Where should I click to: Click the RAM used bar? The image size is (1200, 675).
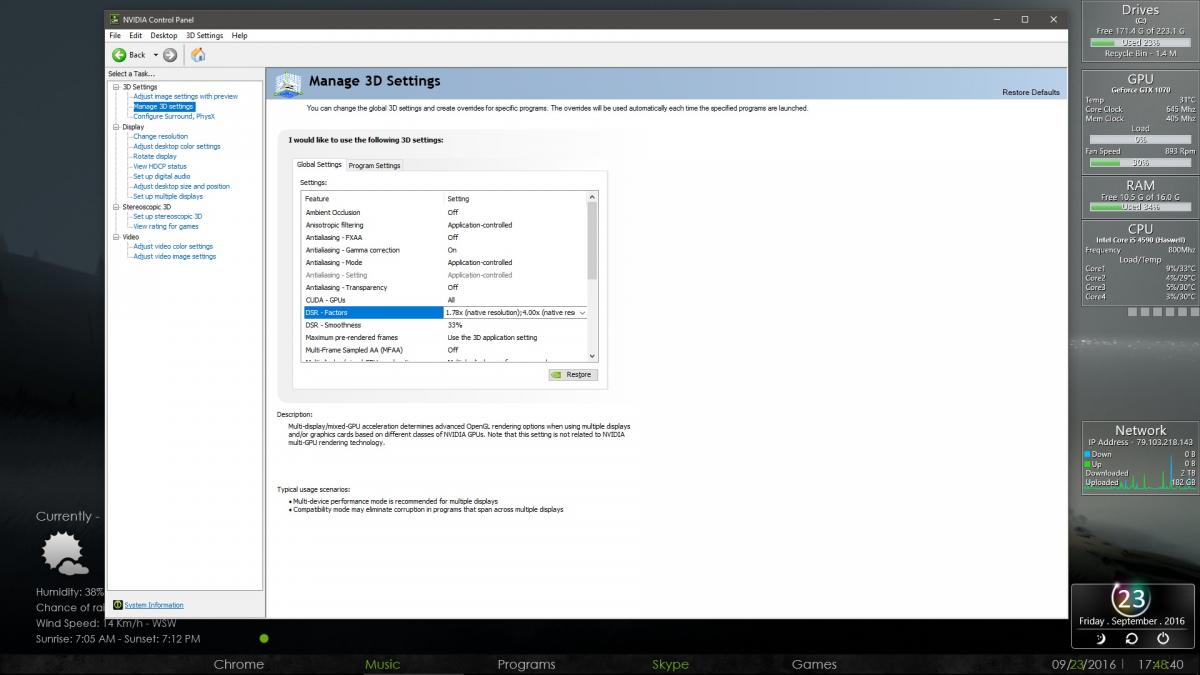point(1140,207)
